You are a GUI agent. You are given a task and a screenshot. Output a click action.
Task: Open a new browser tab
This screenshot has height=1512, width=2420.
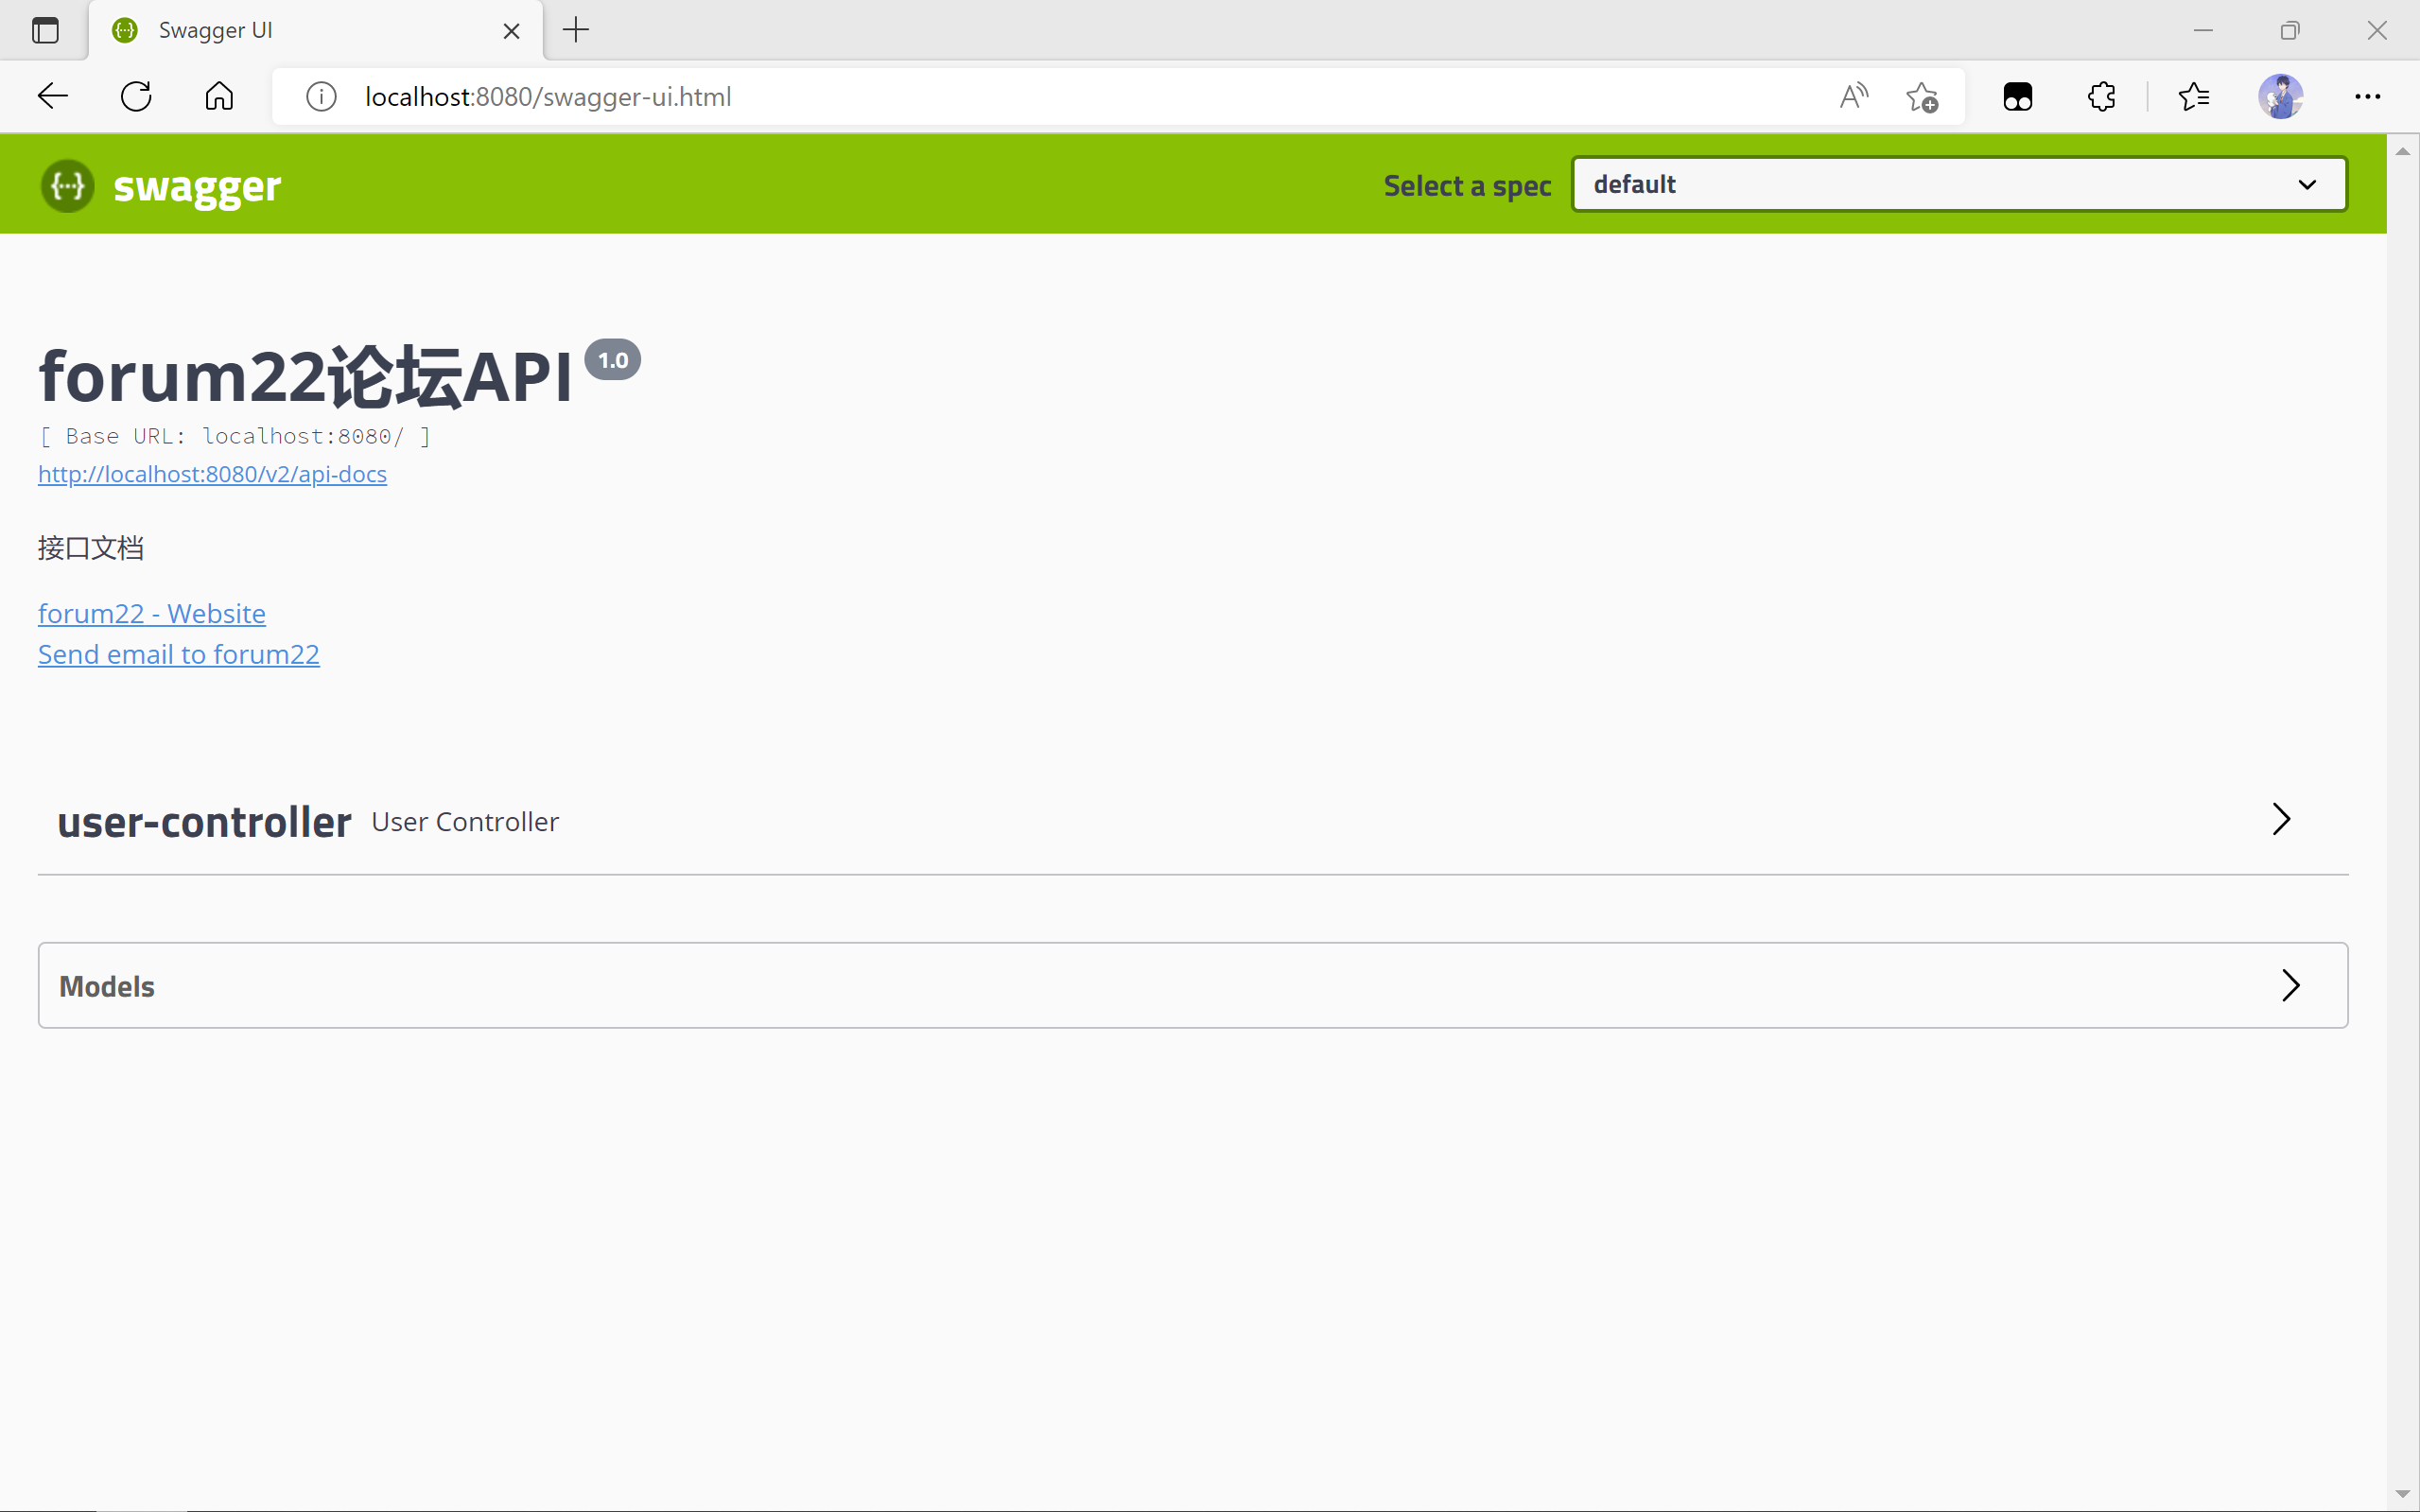pos(576,31)
